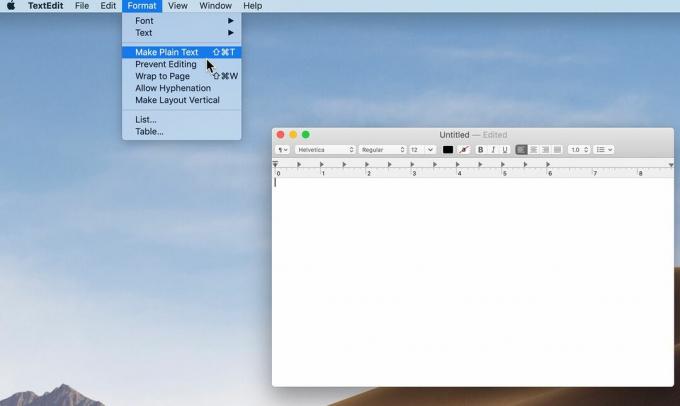Toggle underline formatting
This screenshot has width=680, height=406.
tap(505, 150)
